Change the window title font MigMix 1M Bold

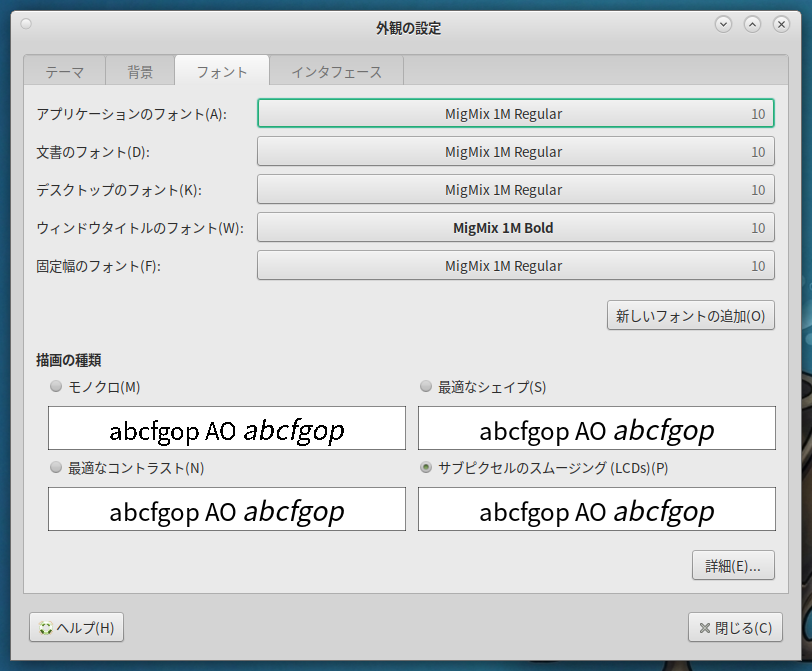point(516,227)
